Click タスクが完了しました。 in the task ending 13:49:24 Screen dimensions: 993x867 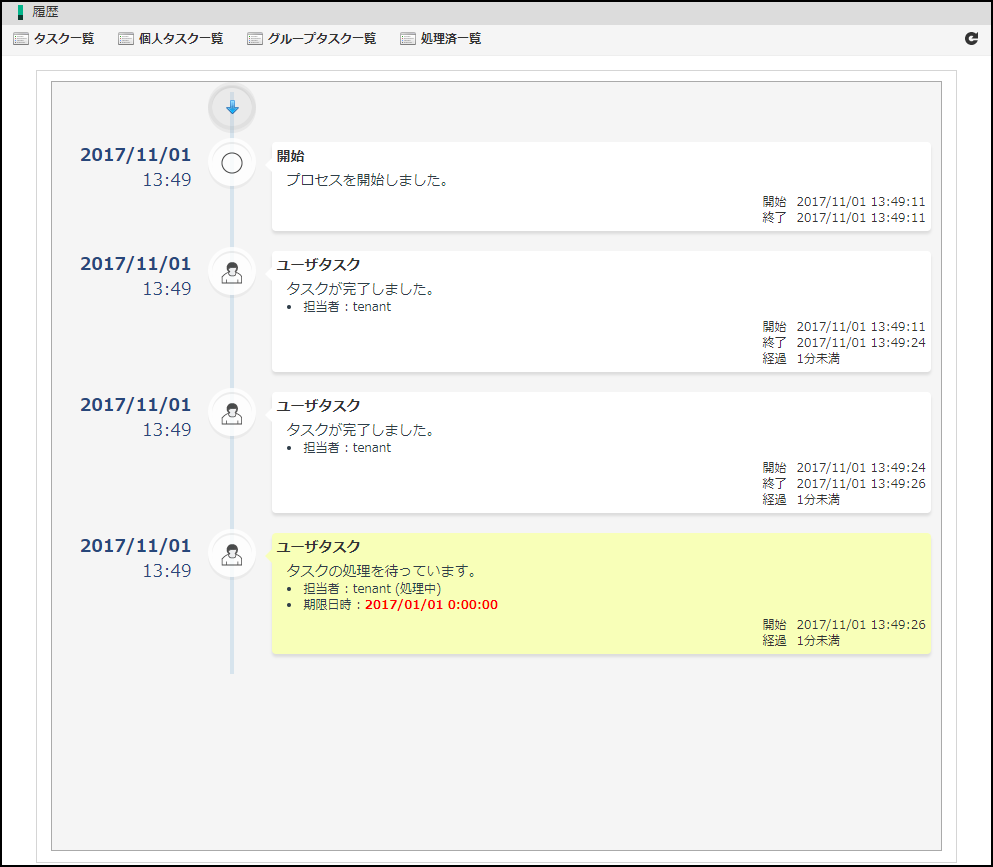(362, 289)
